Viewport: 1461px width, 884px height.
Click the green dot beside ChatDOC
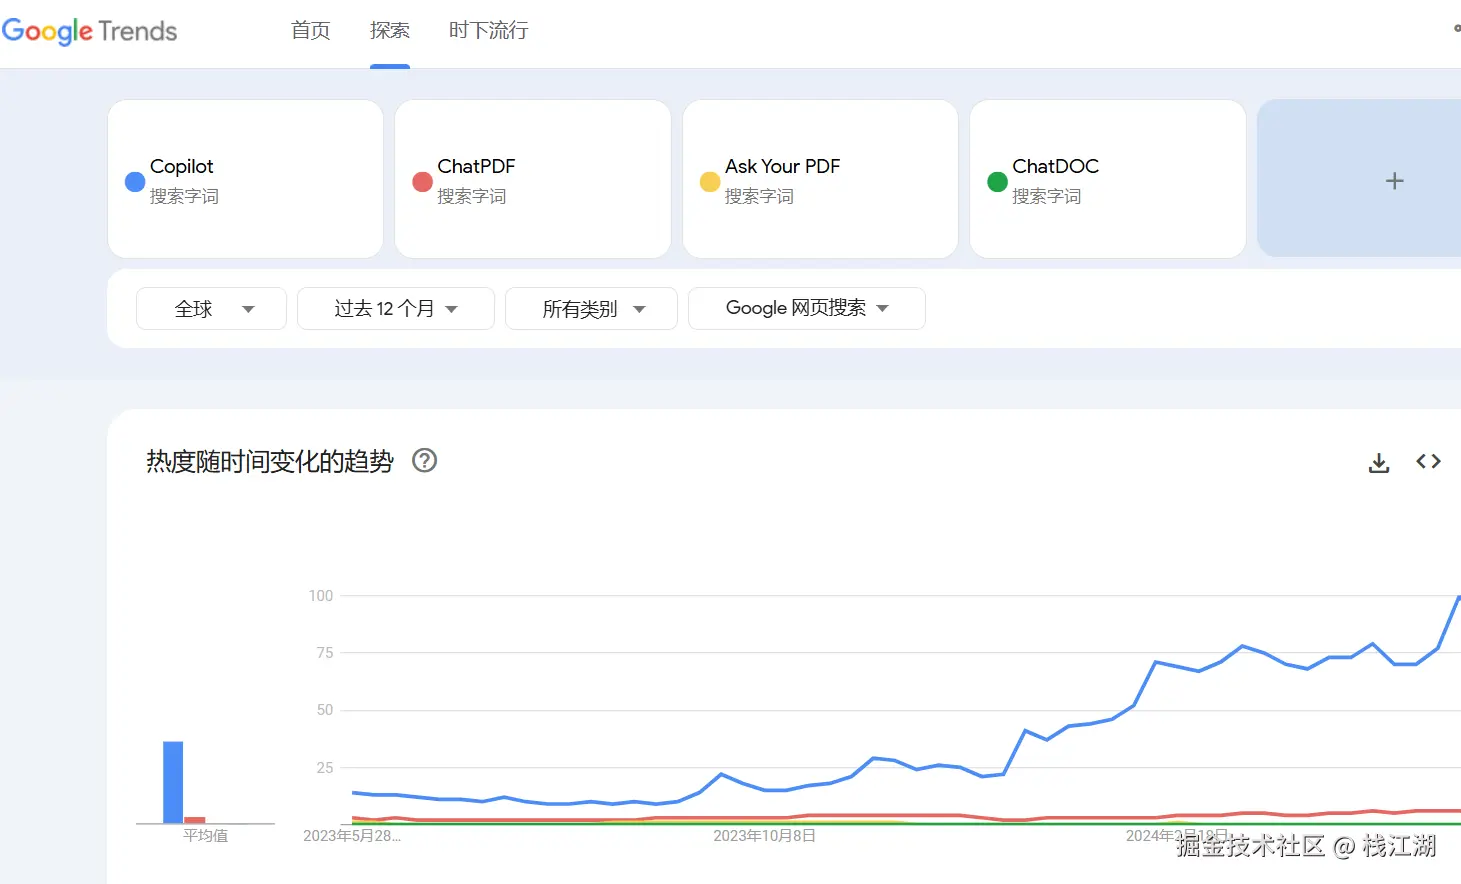(x=997, y=181)
